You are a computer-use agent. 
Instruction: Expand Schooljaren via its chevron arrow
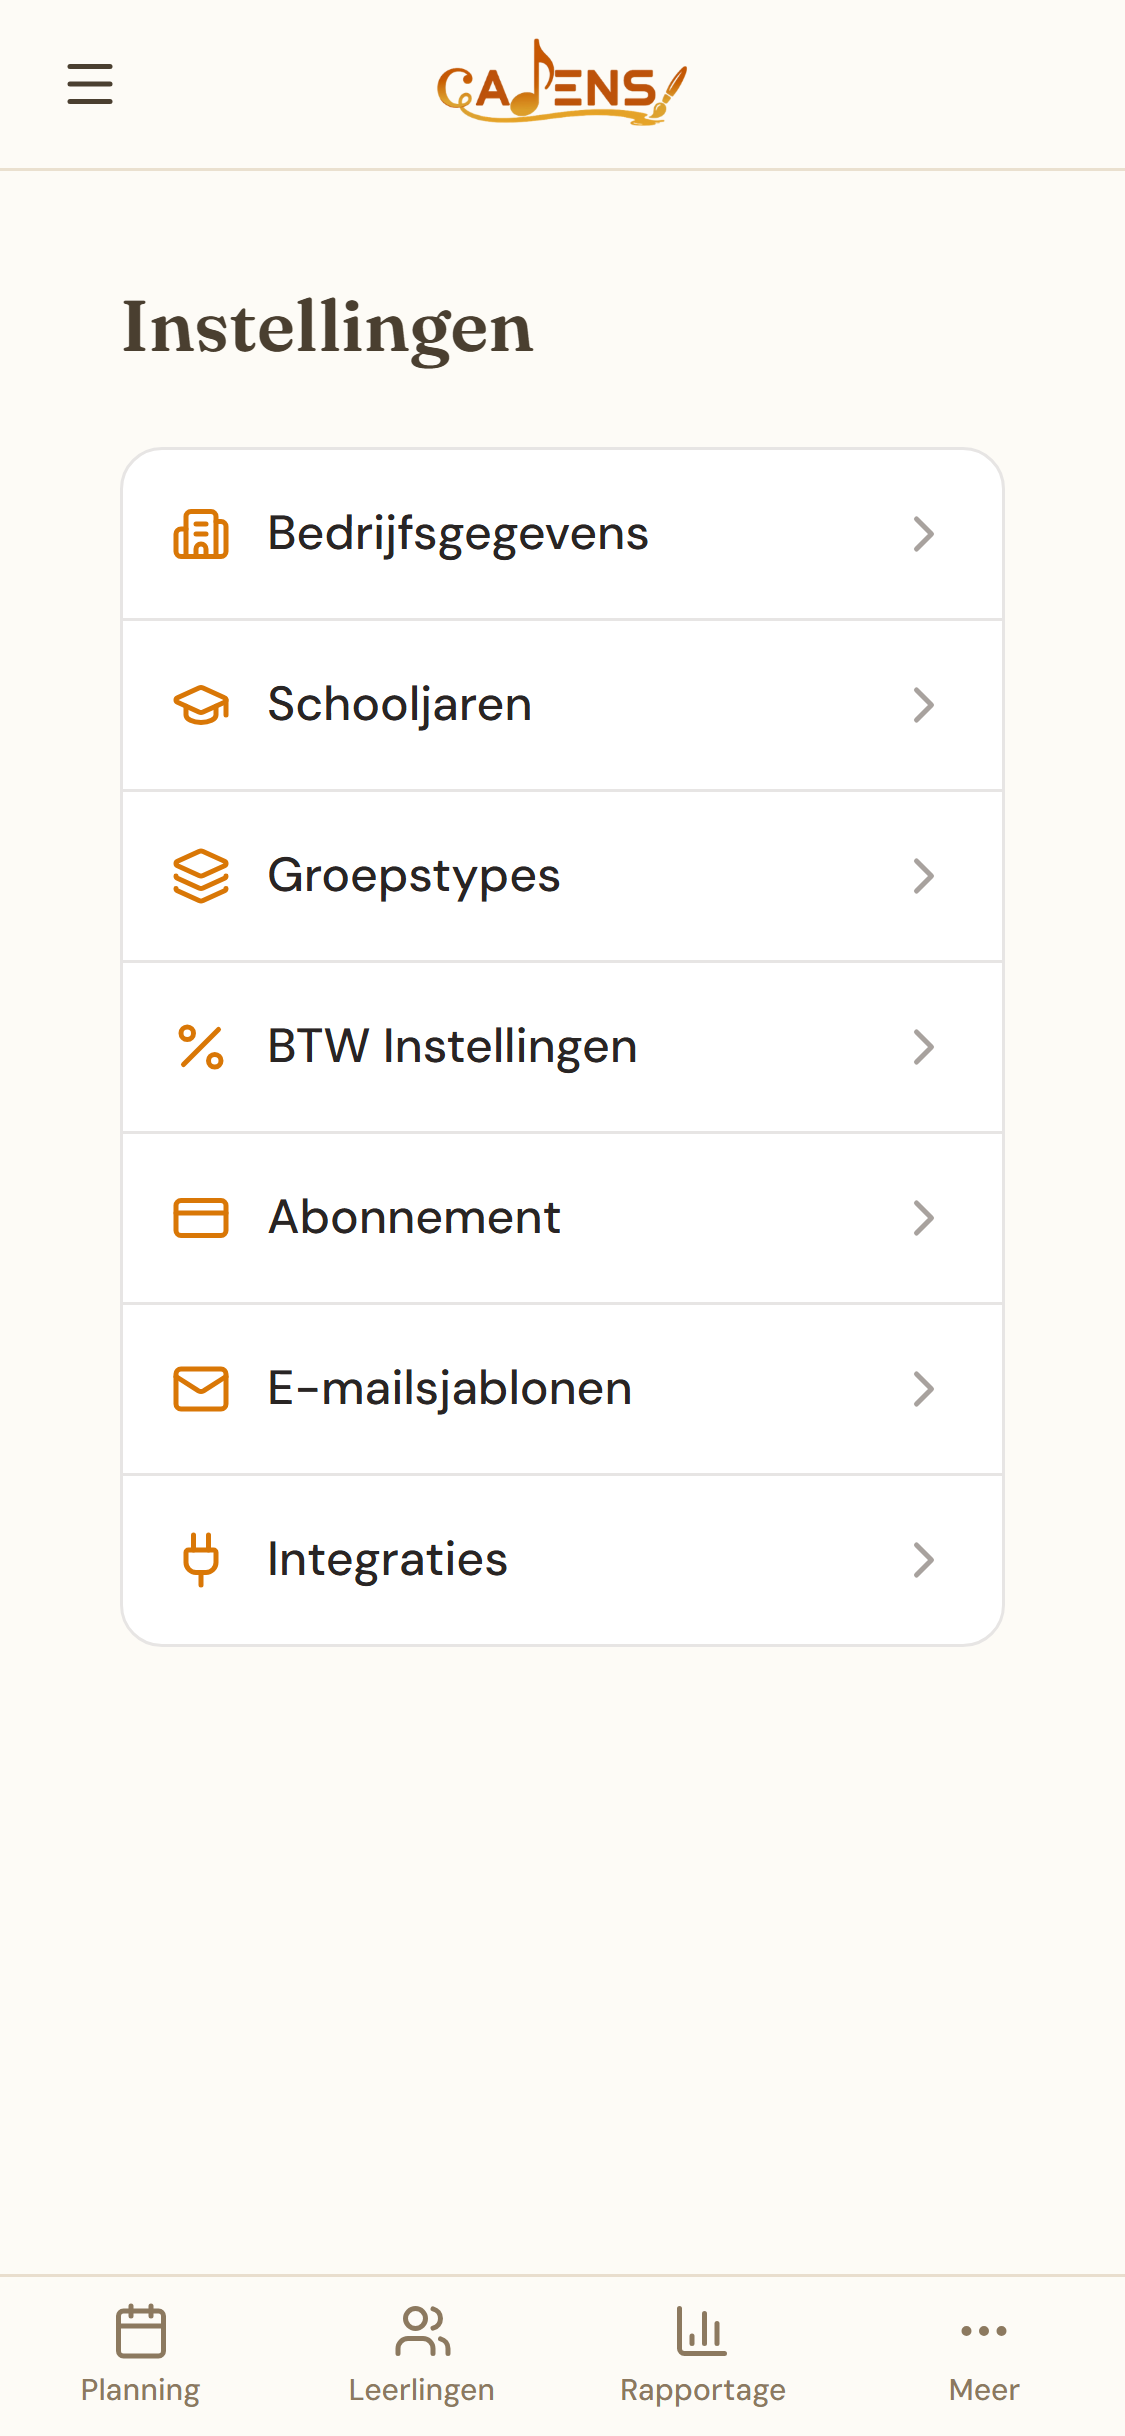pos(924,705)
